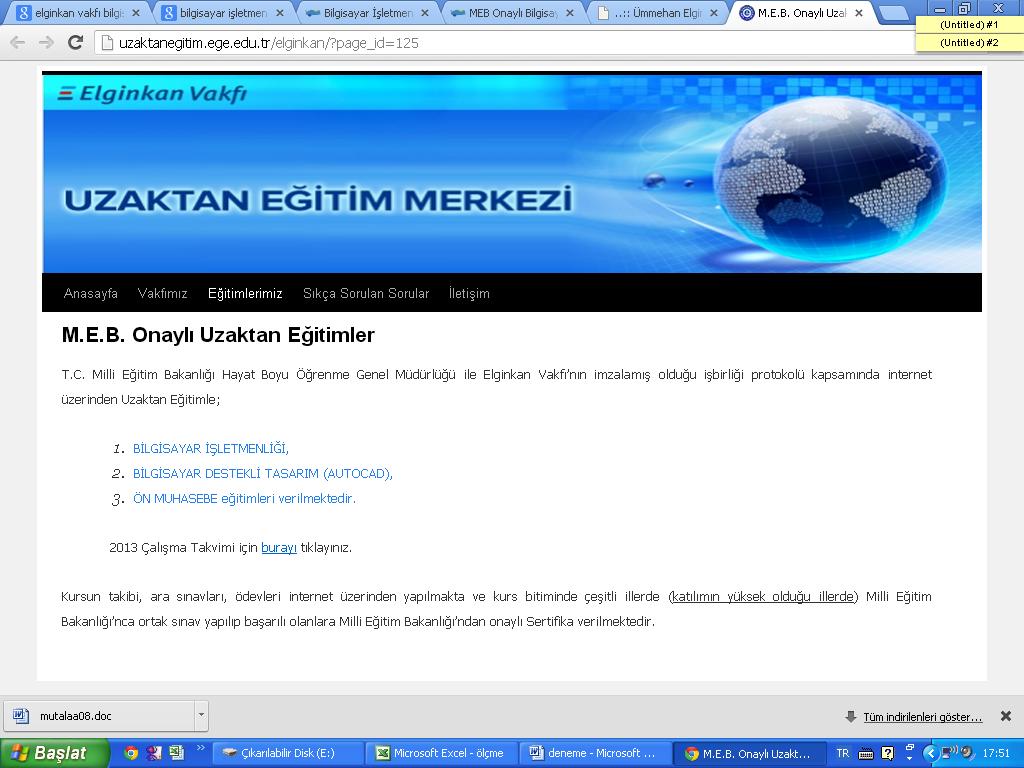Open a new tab button
Screen dimensions: 1024x768
[893, 13]
